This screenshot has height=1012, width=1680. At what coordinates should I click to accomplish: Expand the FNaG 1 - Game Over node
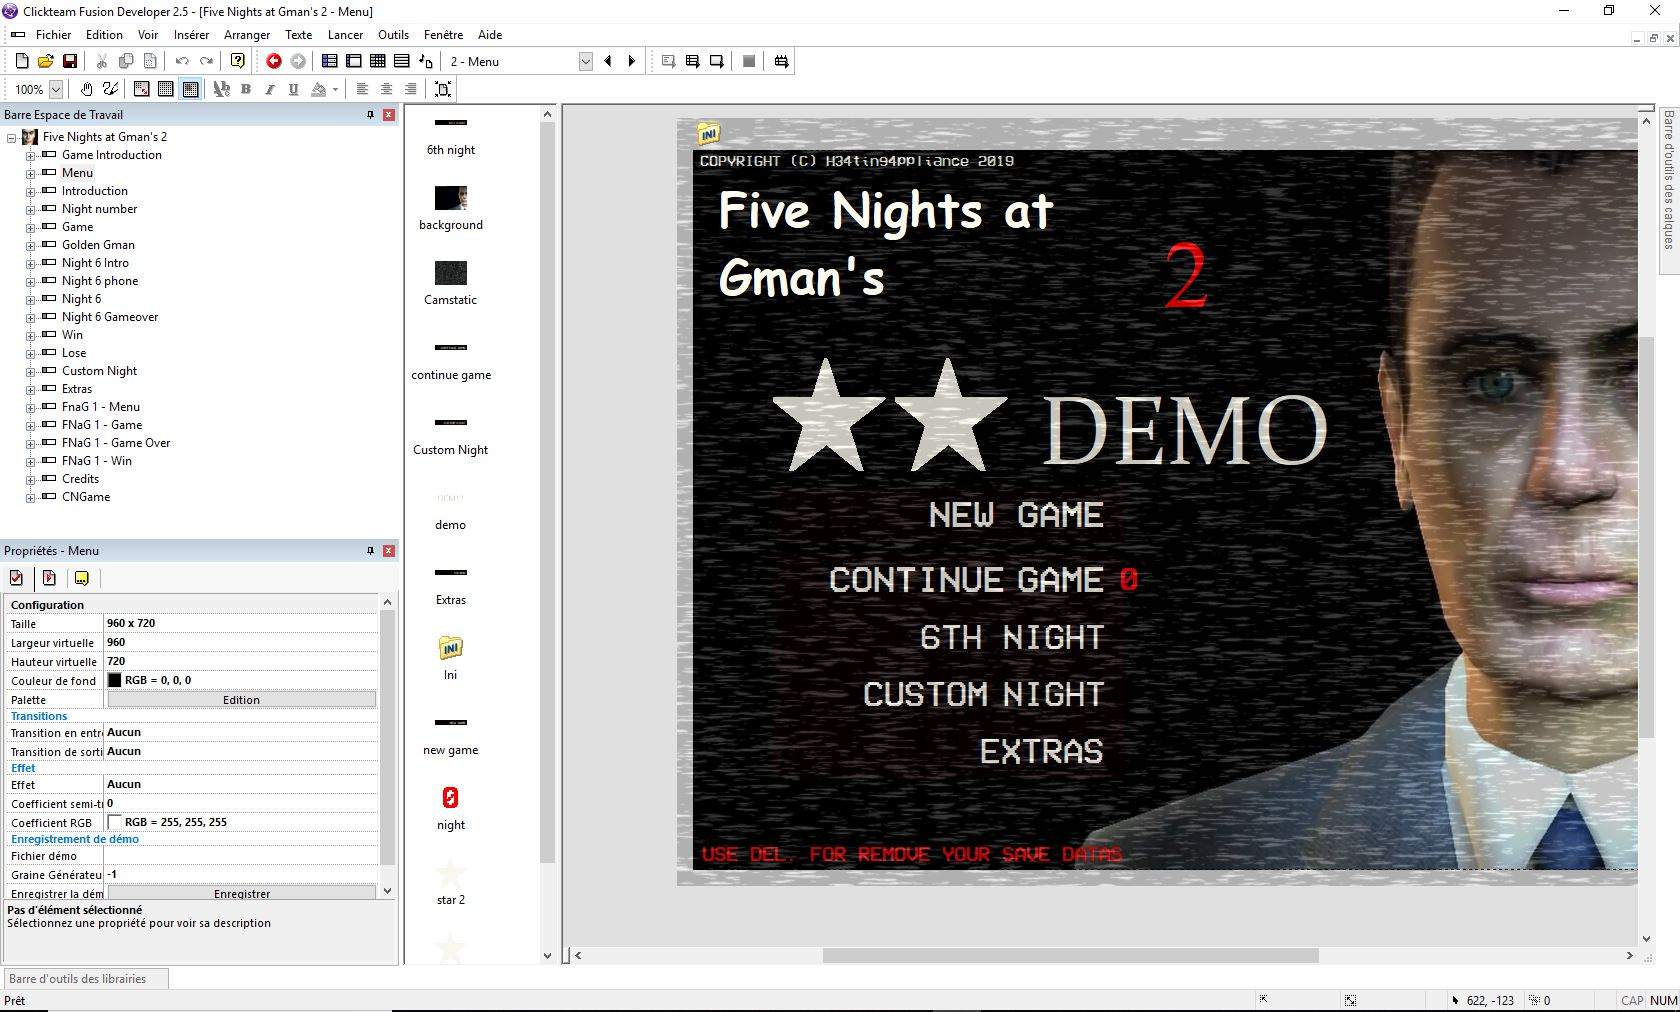point(30,443)
